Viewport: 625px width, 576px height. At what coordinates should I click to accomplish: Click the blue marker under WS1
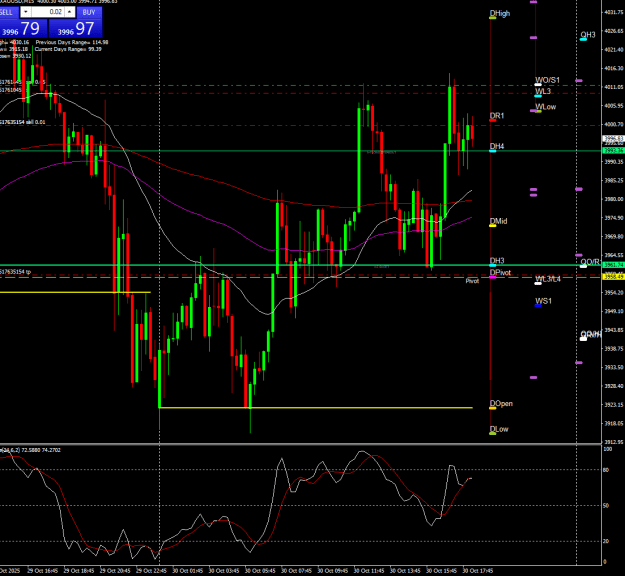coord(538,306)
